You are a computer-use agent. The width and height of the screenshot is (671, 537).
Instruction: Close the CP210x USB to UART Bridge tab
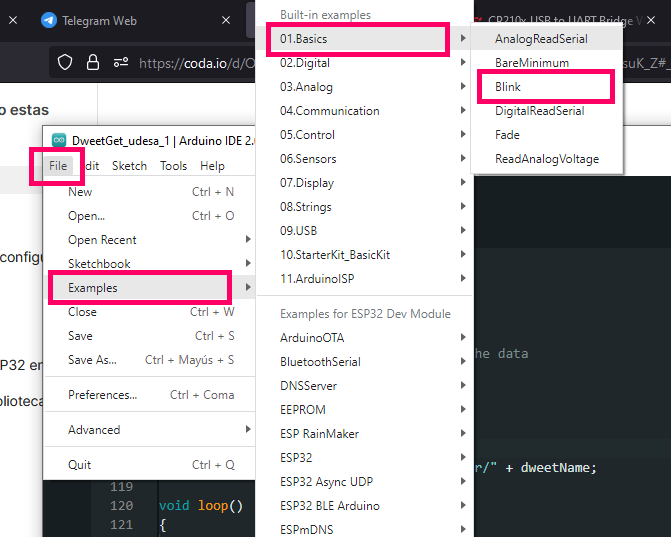click(x=651, y=20)
